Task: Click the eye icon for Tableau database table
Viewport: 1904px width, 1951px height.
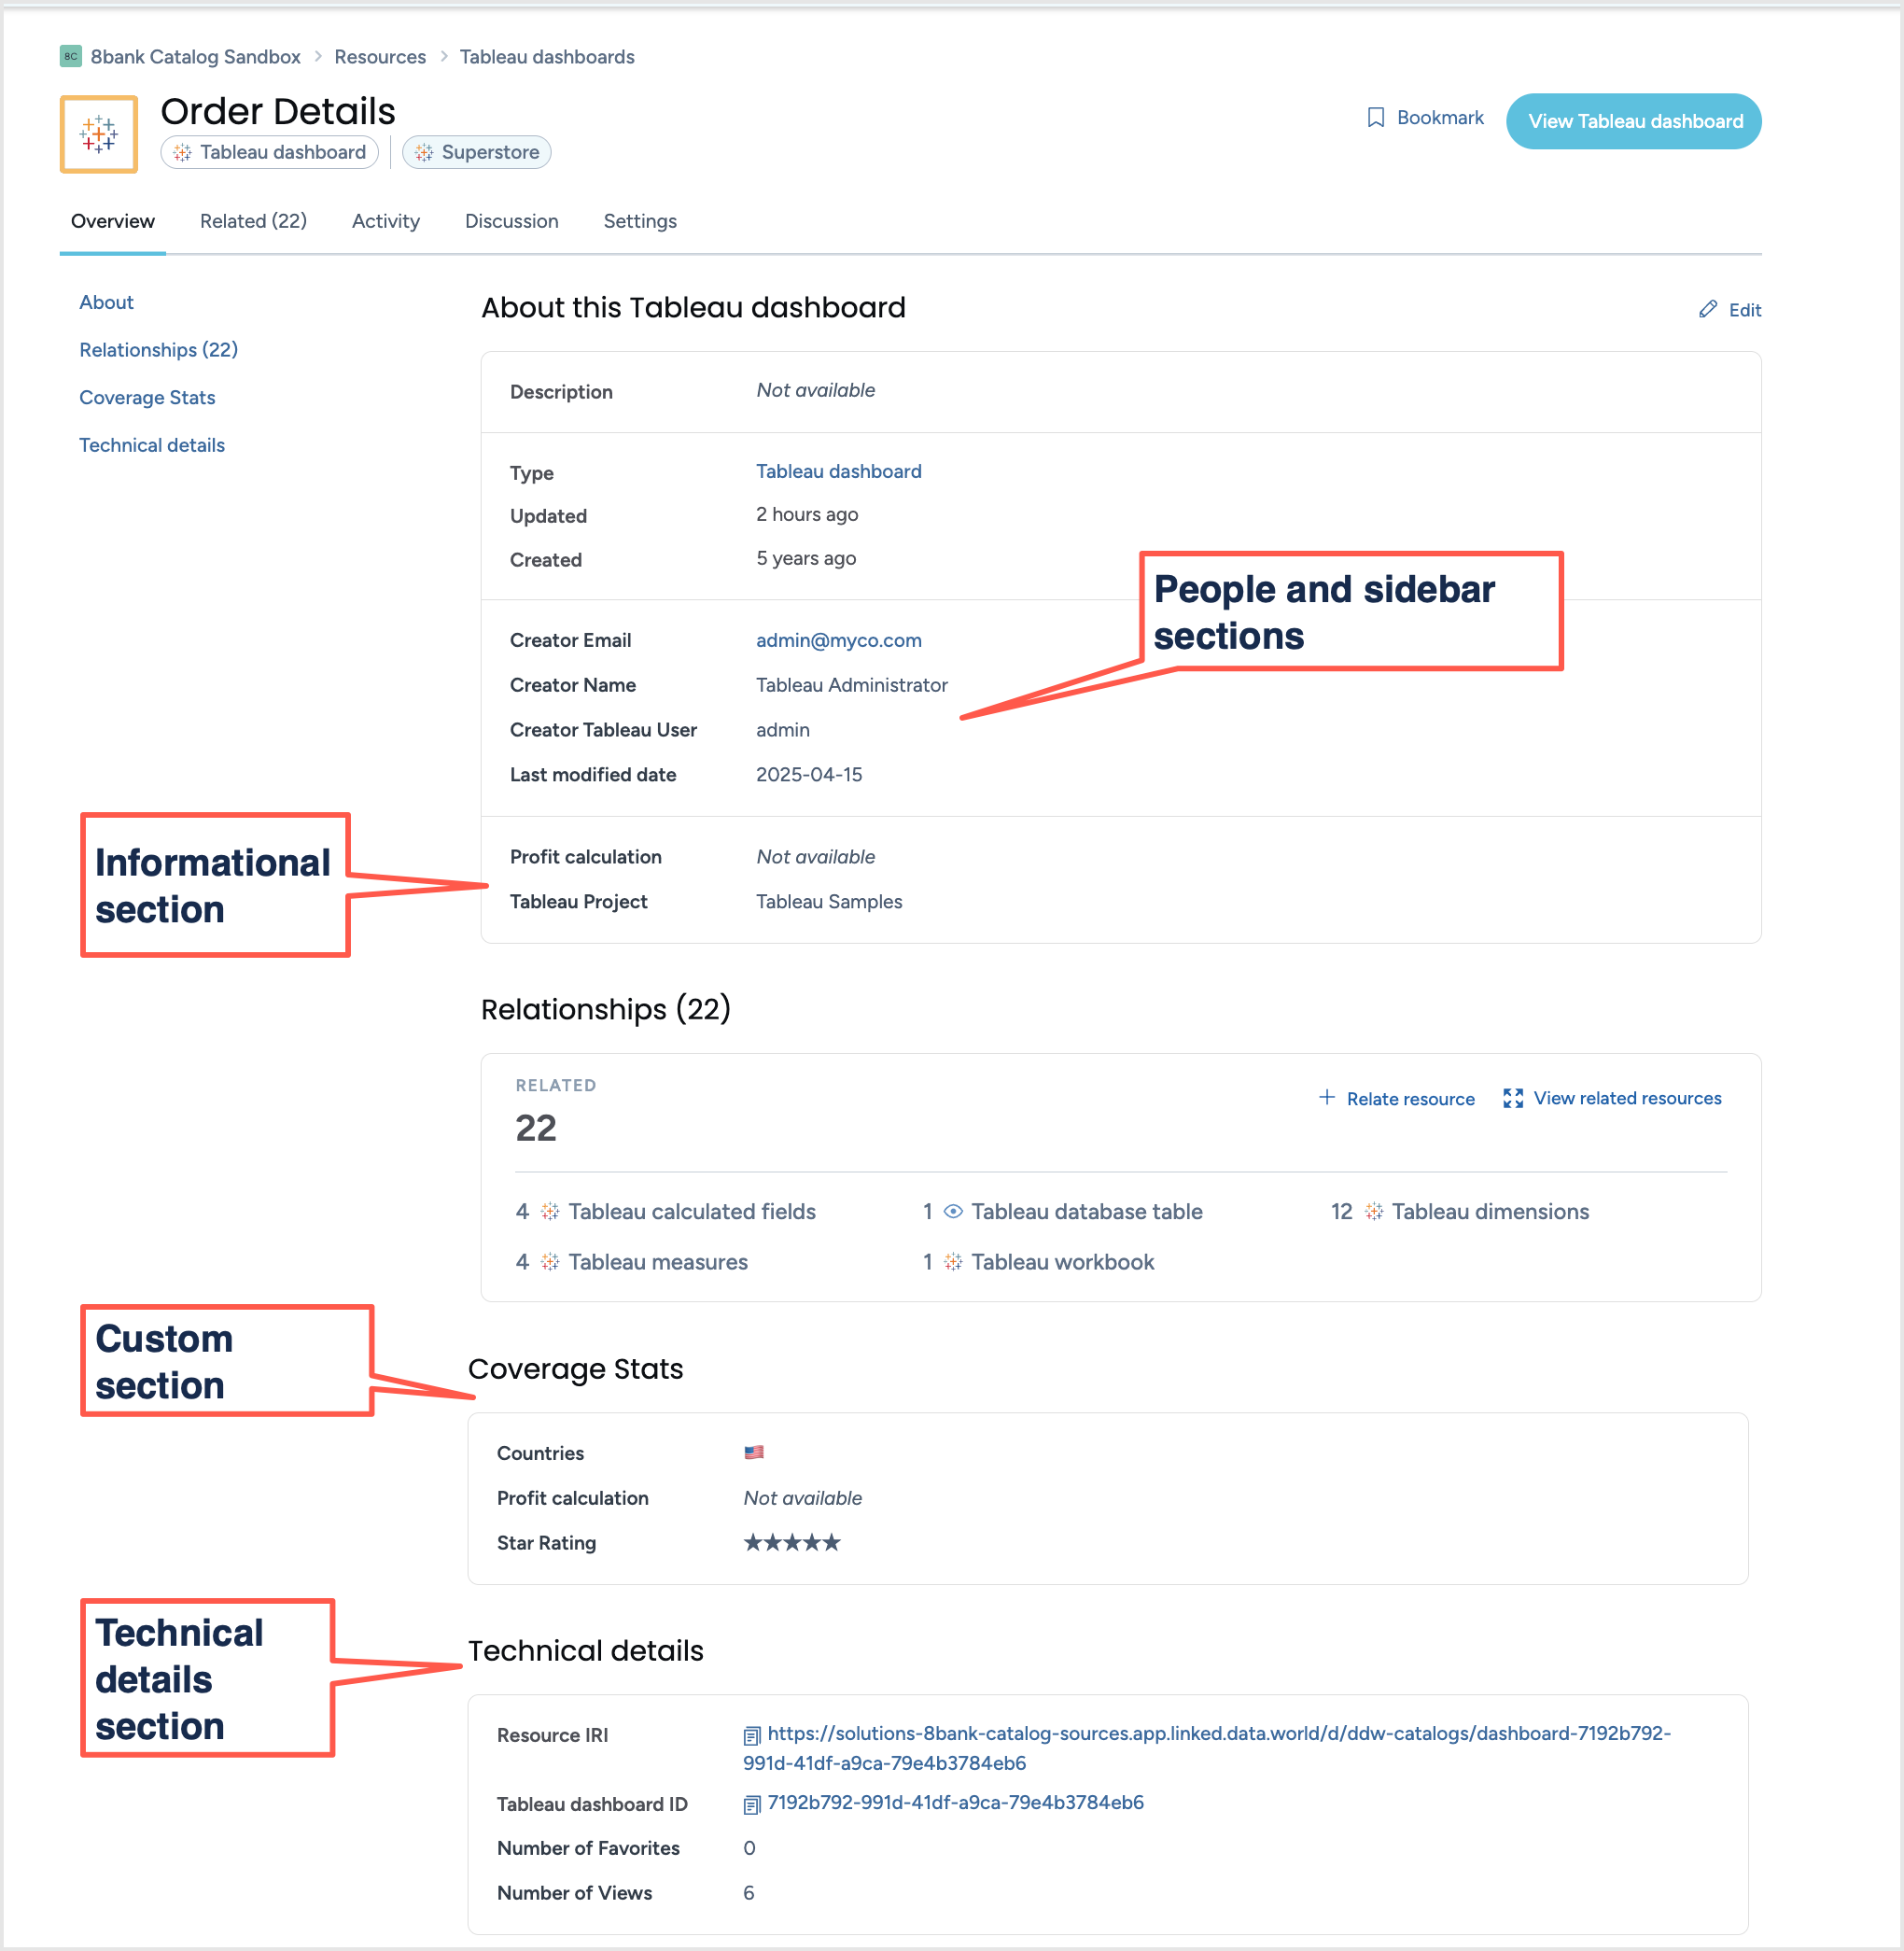Action: pos(953,1211)
